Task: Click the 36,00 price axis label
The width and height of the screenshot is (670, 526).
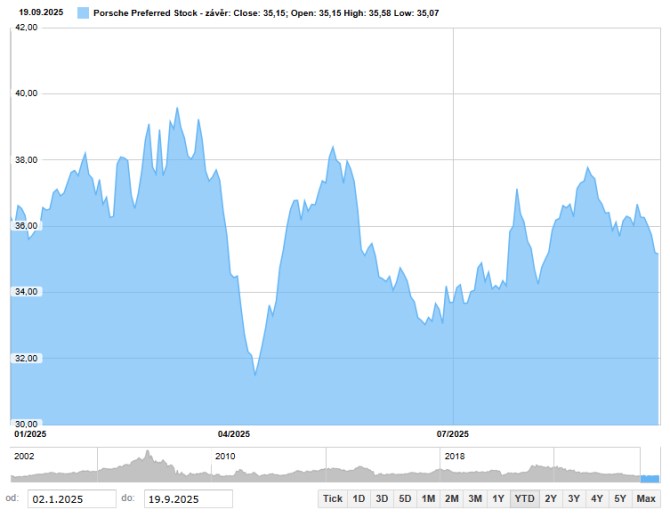Action: coord(26,226)
